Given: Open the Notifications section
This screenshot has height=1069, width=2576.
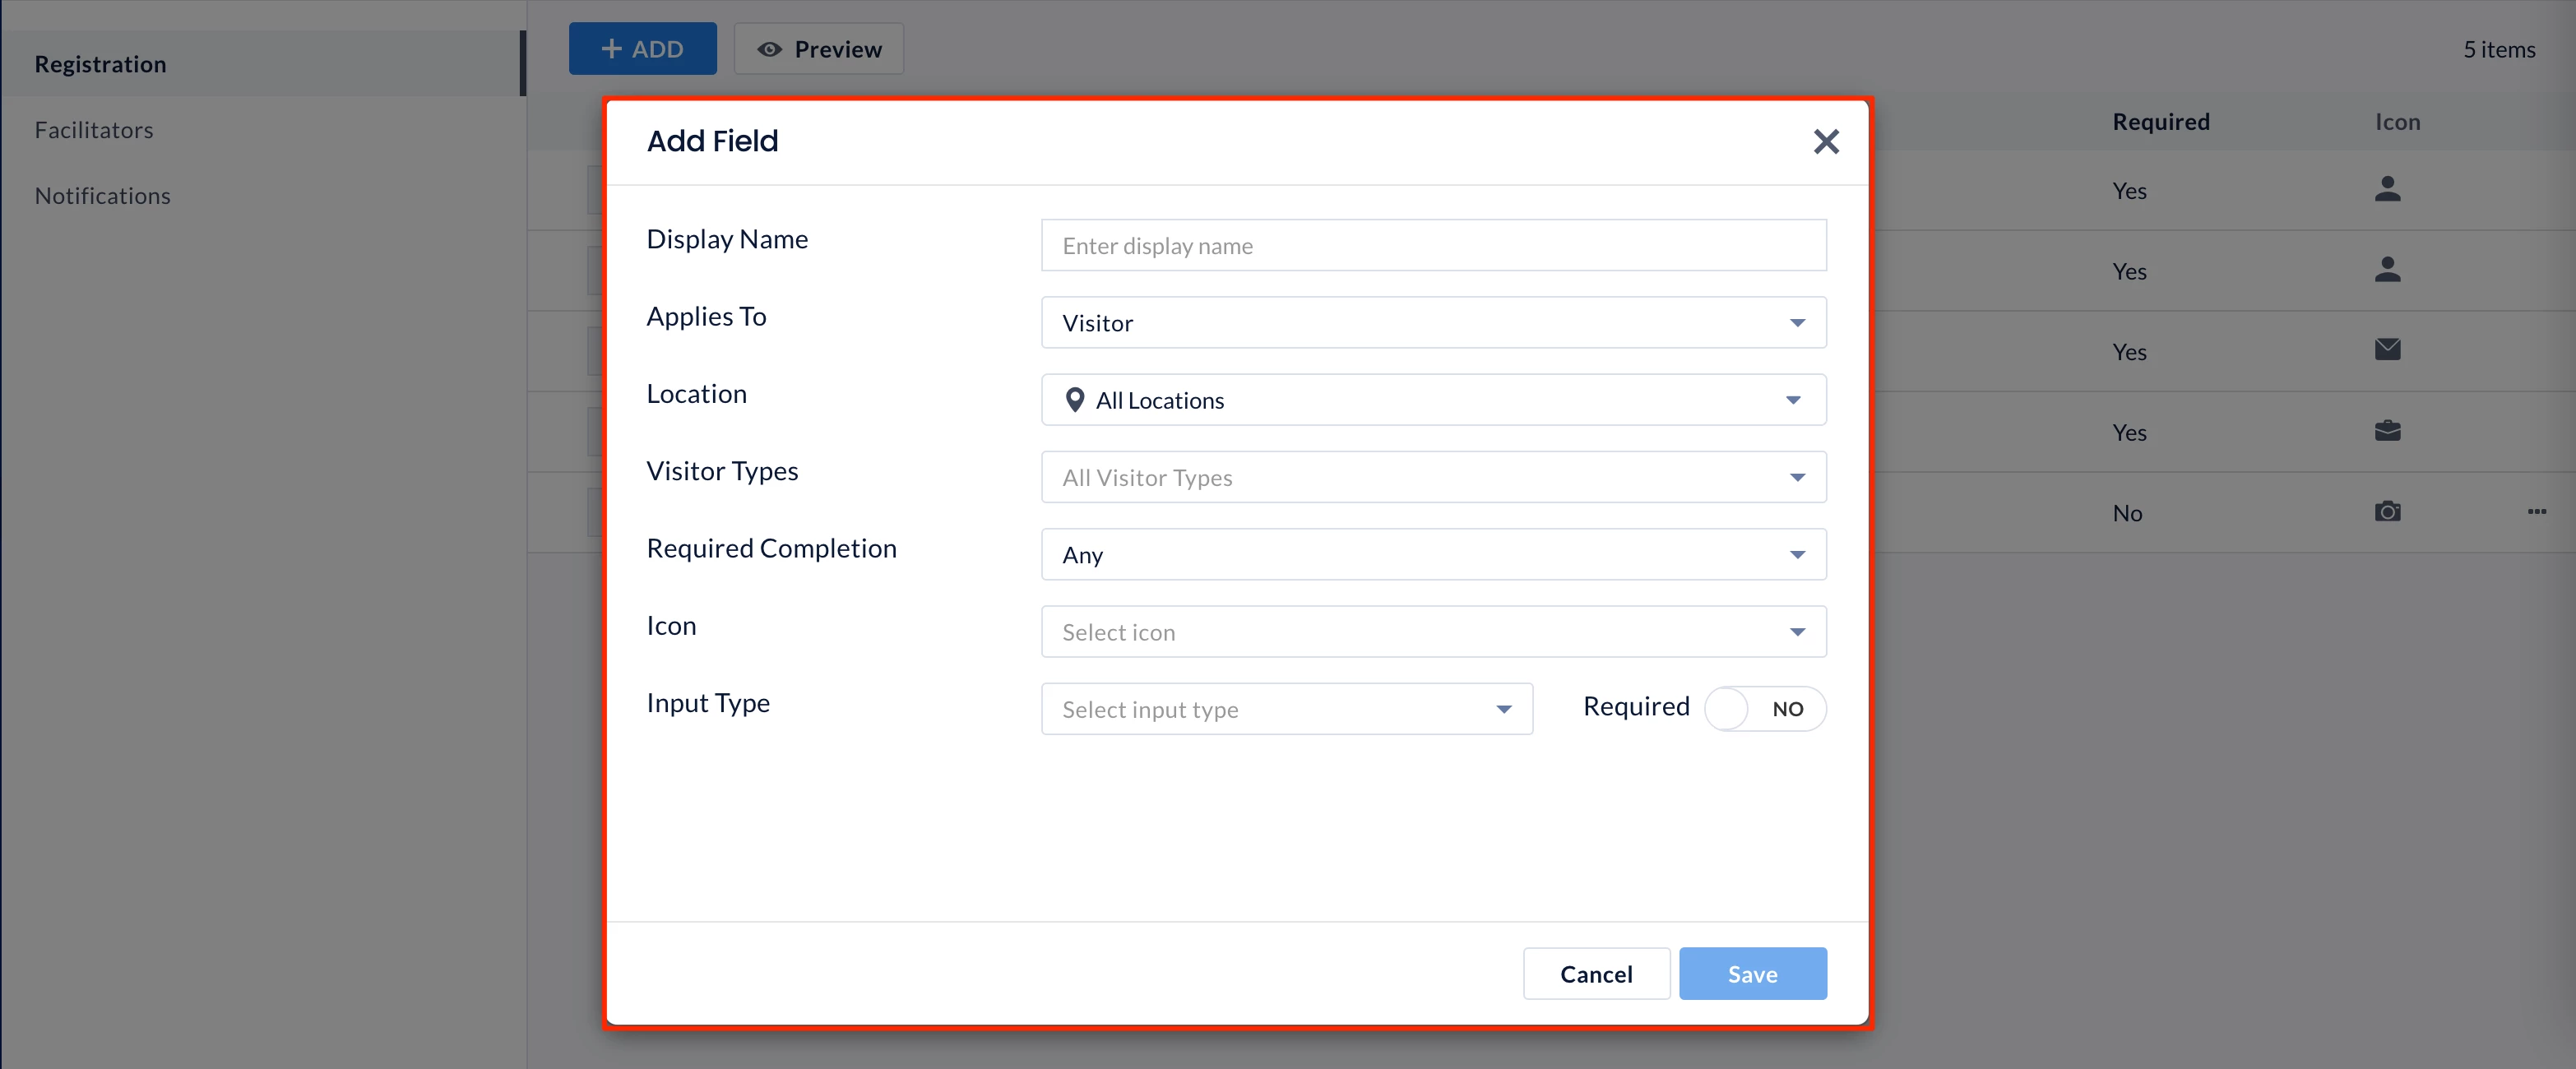Looking at the screenshot, I should [x=102, y=196].
